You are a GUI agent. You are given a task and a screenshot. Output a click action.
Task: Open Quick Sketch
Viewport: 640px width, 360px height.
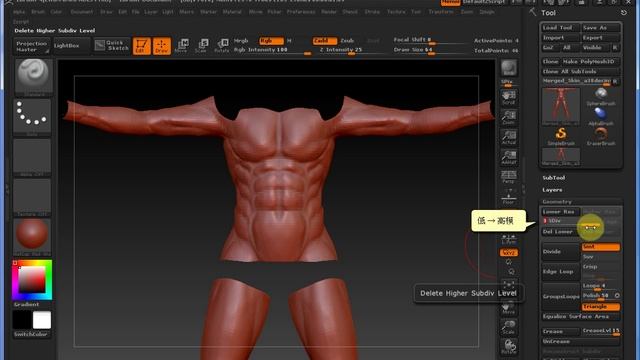(x=112, y=45)
